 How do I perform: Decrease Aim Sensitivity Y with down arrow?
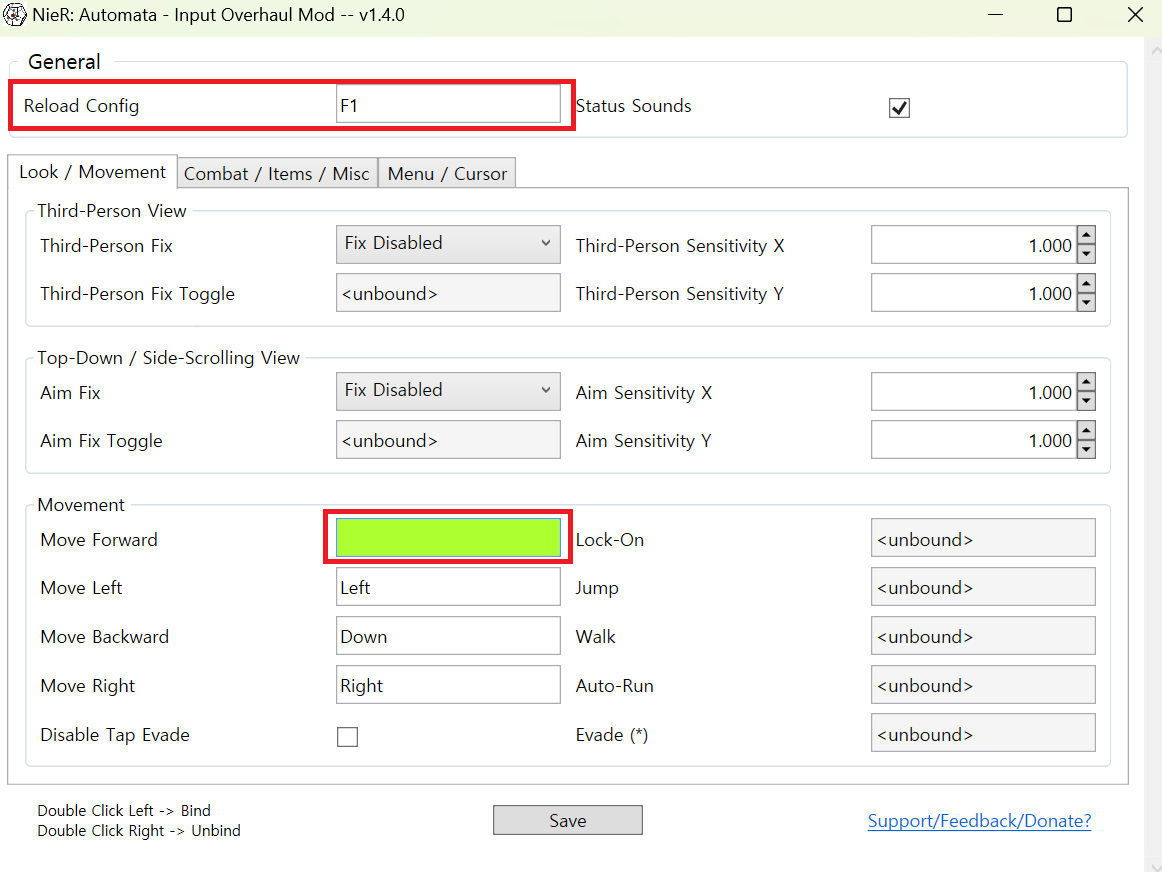1086,449
